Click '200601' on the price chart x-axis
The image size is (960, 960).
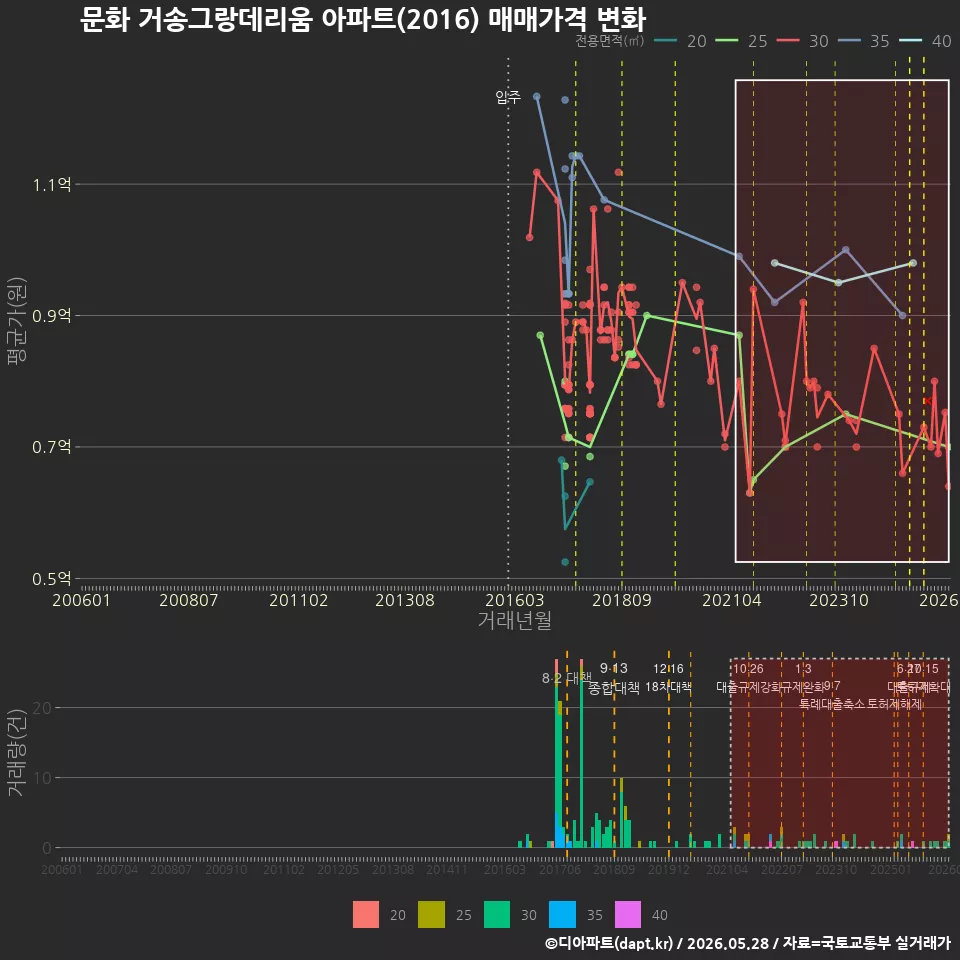81,600
